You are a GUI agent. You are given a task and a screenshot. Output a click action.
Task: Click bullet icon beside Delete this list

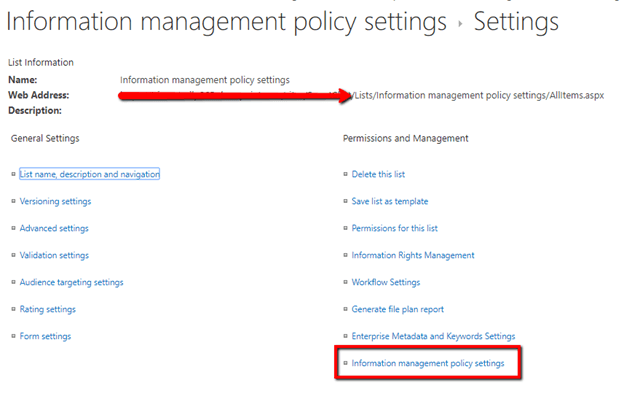(345, 174)
